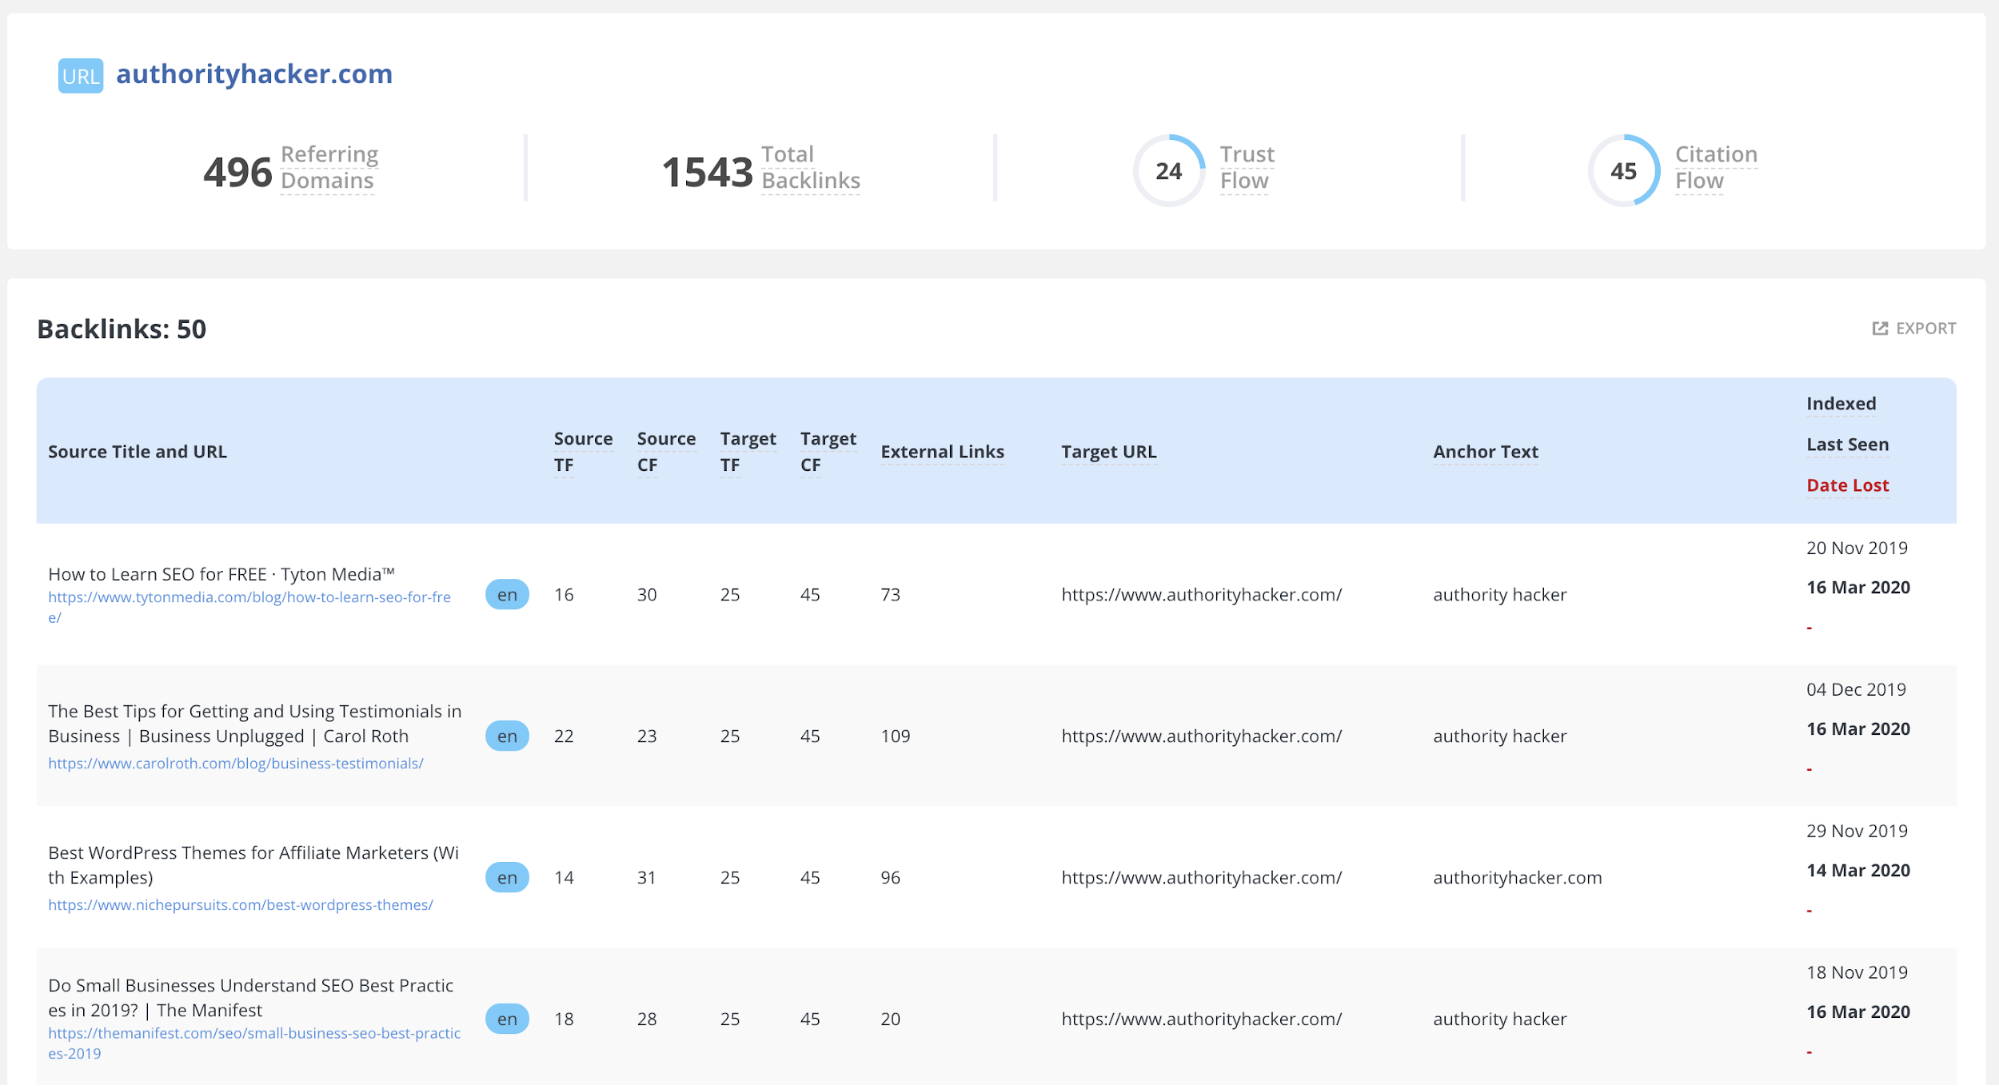Viewport: 1999px width, 1086px height.
Task: Click target URL in Carol Roth row
Action: coord(1201,736)
